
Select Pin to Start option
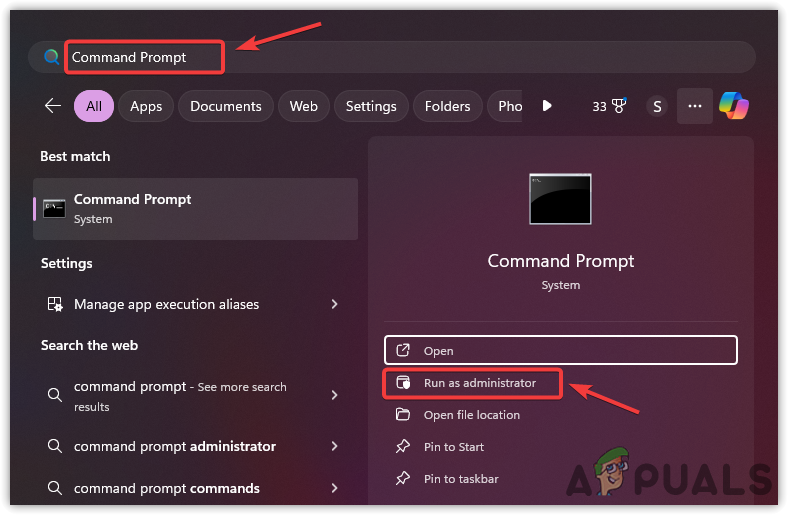pyautogui.click(x=453, y=447)
